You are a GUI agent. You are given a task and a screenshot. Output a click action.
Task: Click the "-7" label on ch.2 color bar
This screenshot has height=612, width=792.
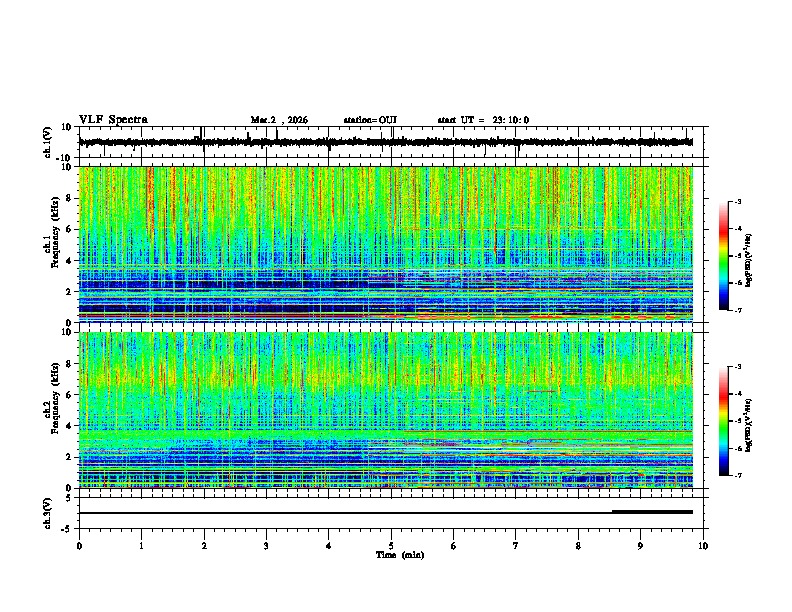(737, 476)
